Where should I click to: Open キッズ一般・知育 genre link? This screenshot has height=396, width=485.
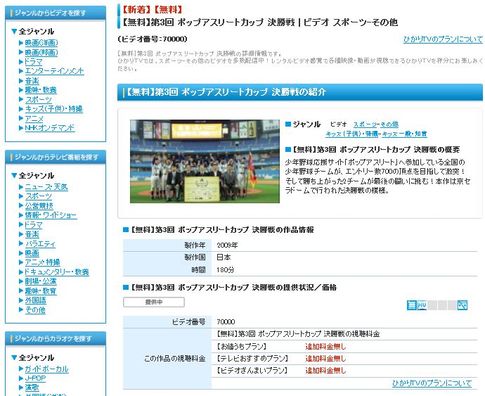pos(404,134)
